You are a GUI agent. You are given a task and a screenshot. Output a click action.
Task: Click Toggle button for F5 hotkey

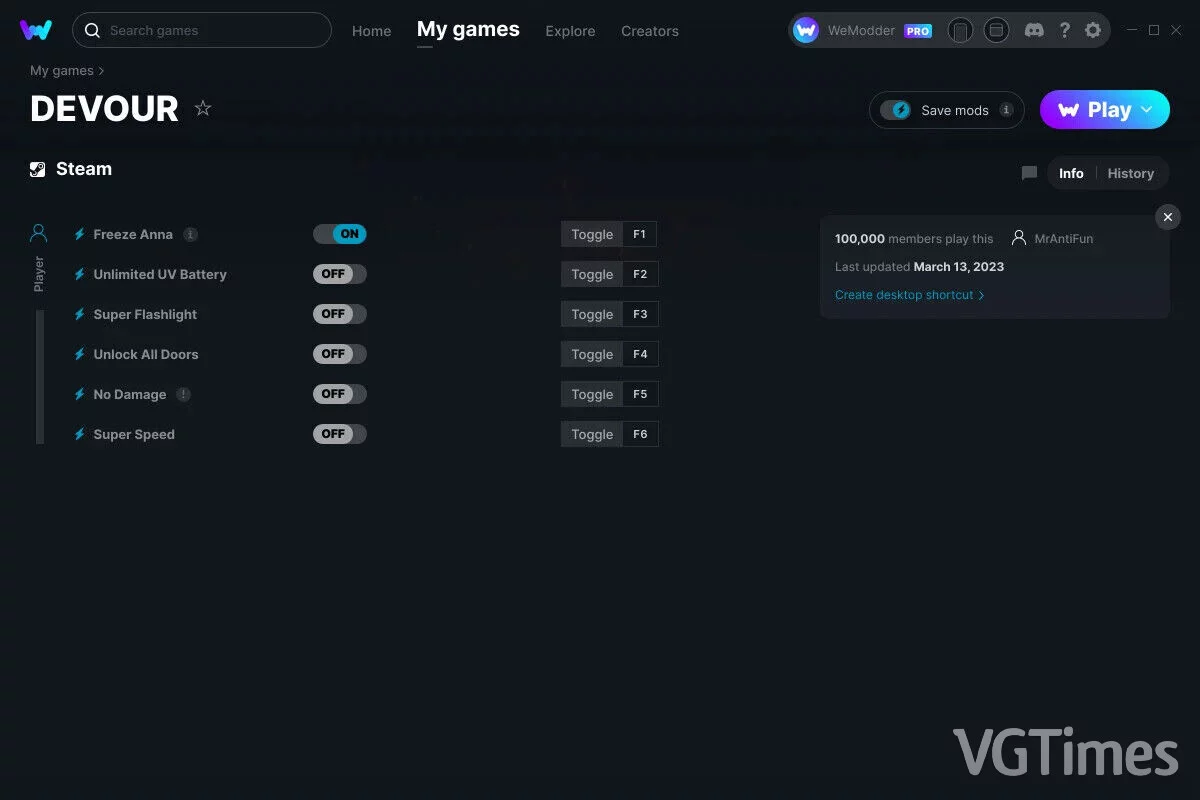point(592,394)
